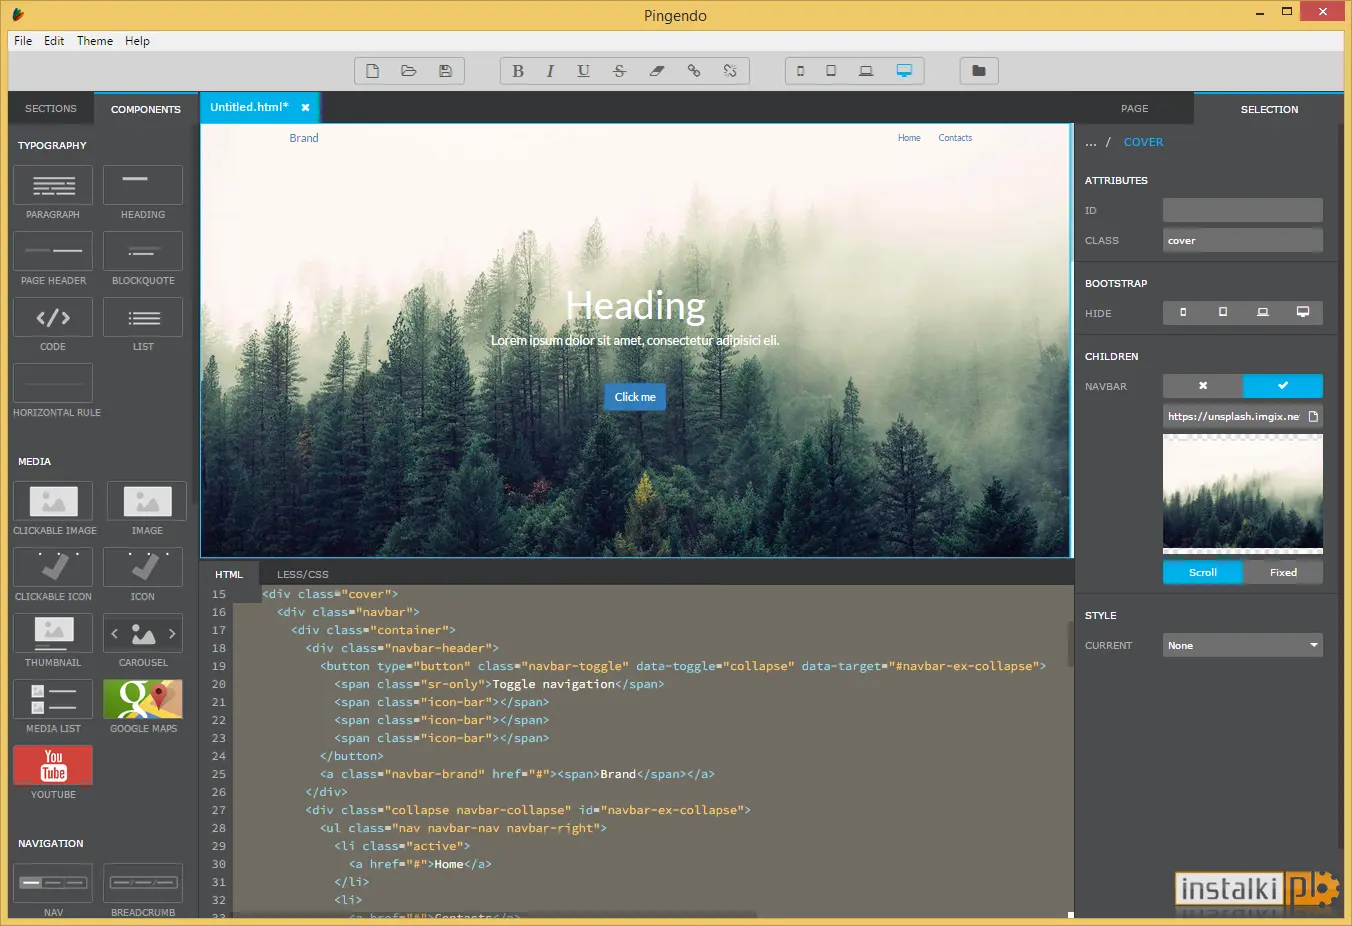Clear formatting with eraser icon
The width and height of the screenshot is (1352, 926).
(657, 71)
